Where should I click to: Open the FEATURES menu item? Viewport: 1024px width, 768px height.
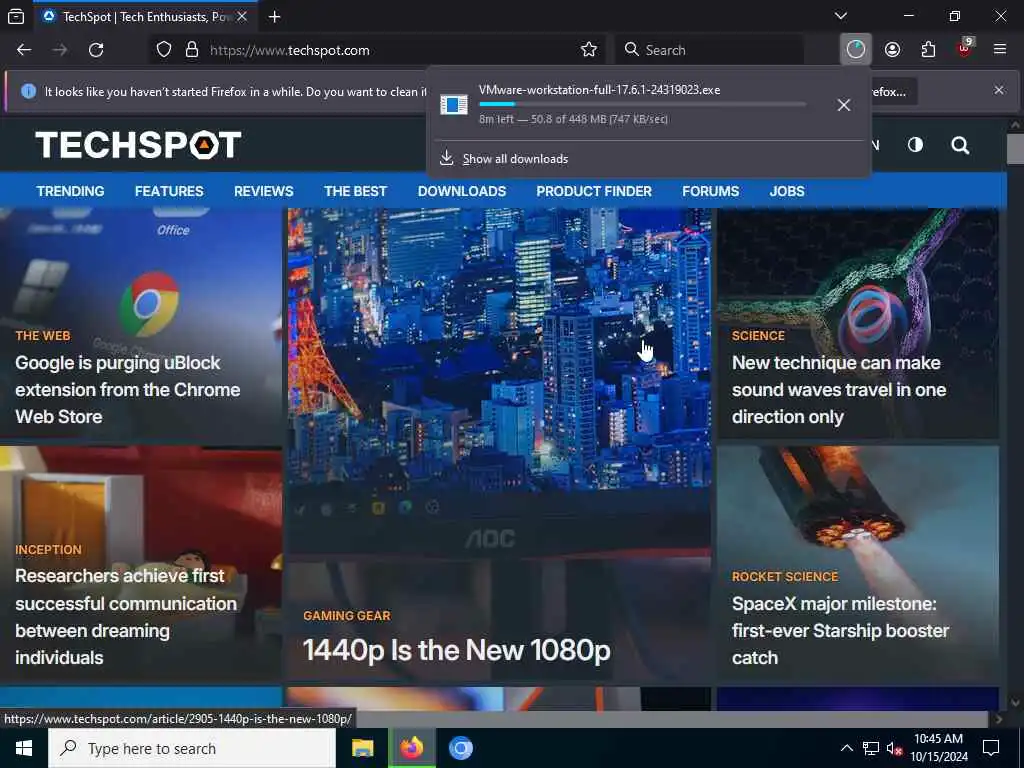tap(169, 191)
